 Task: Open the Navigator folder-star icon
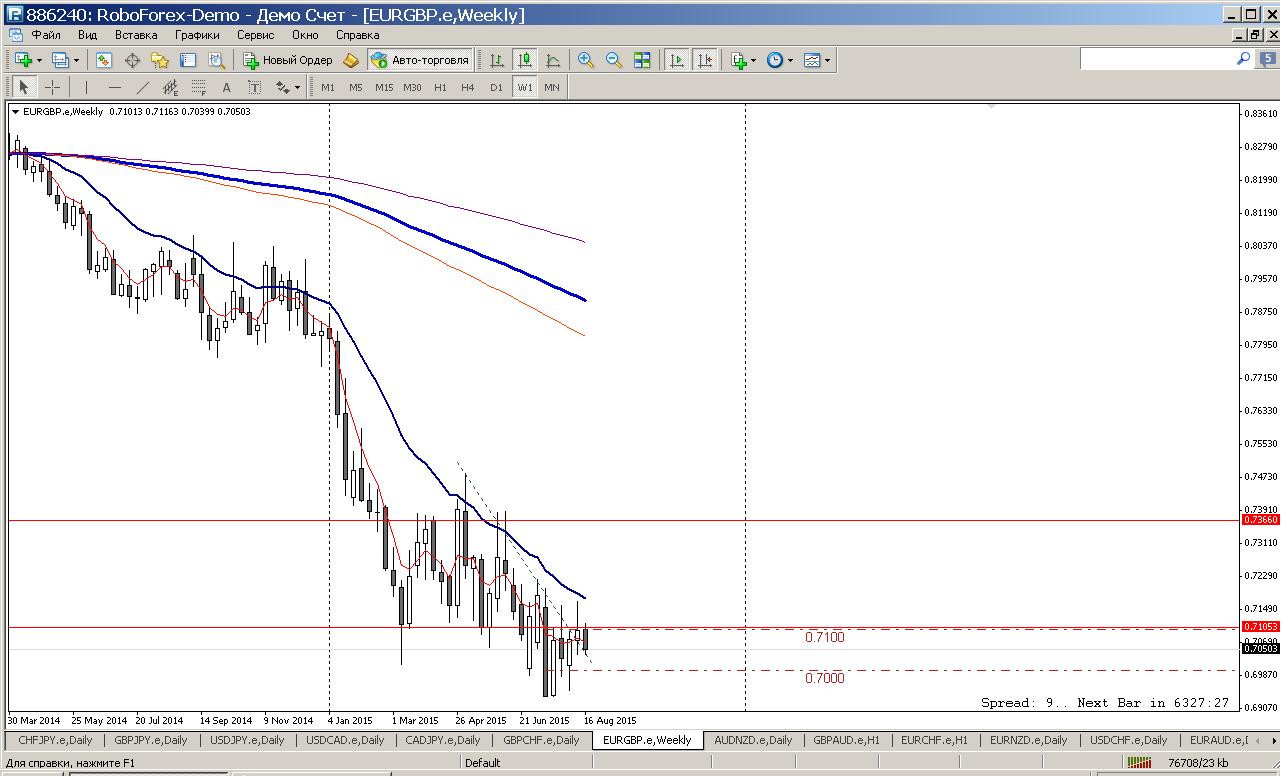pyautogui.click(x=160, y=60)
